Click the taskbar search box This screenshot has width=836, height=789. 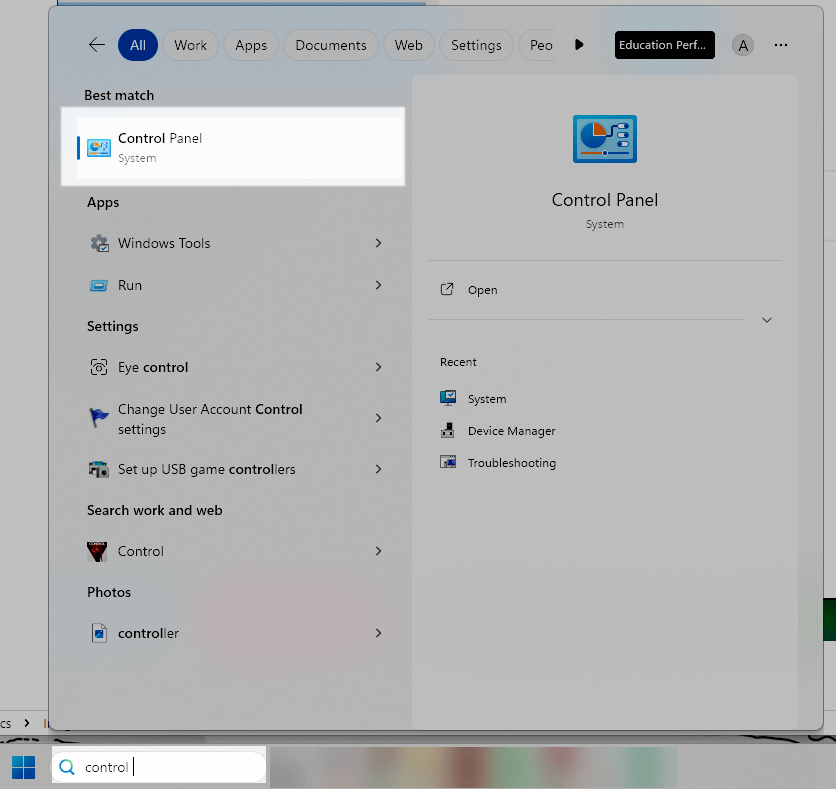point(159,767)
